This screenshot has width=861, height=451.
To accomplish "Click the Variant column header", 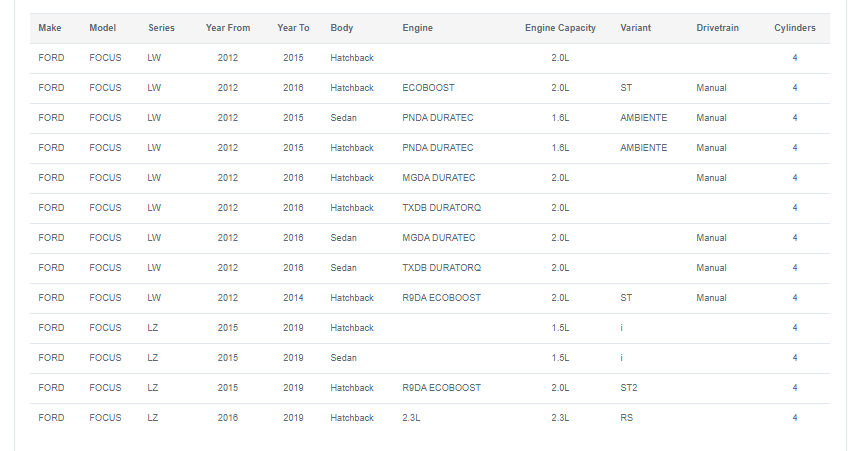I will (x=635, y=28).
